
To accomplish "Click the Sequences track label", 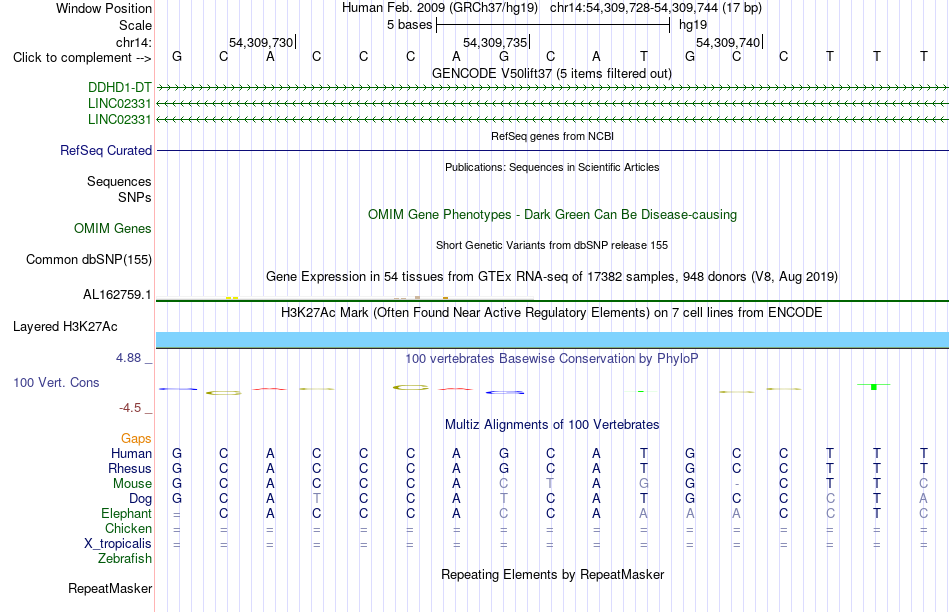I will 119,181.
